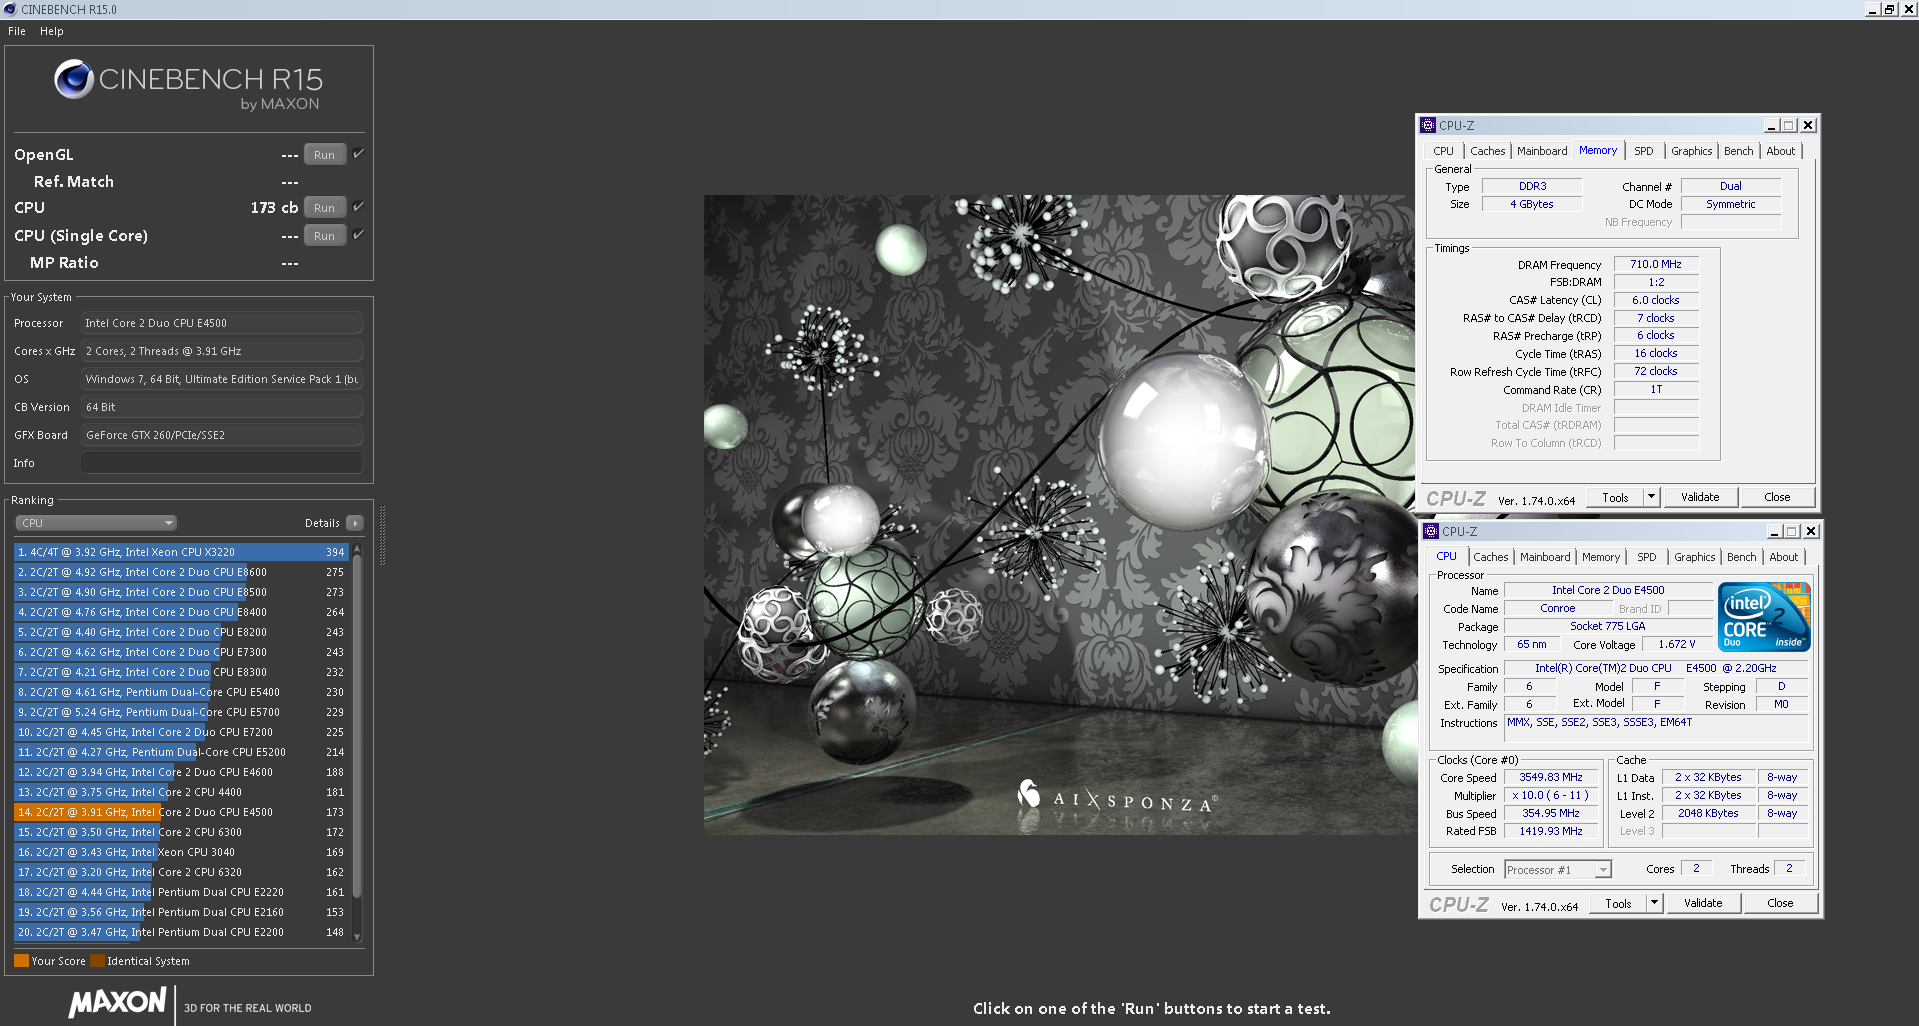
Task: Open the Help menu
Action: (52, 31)
